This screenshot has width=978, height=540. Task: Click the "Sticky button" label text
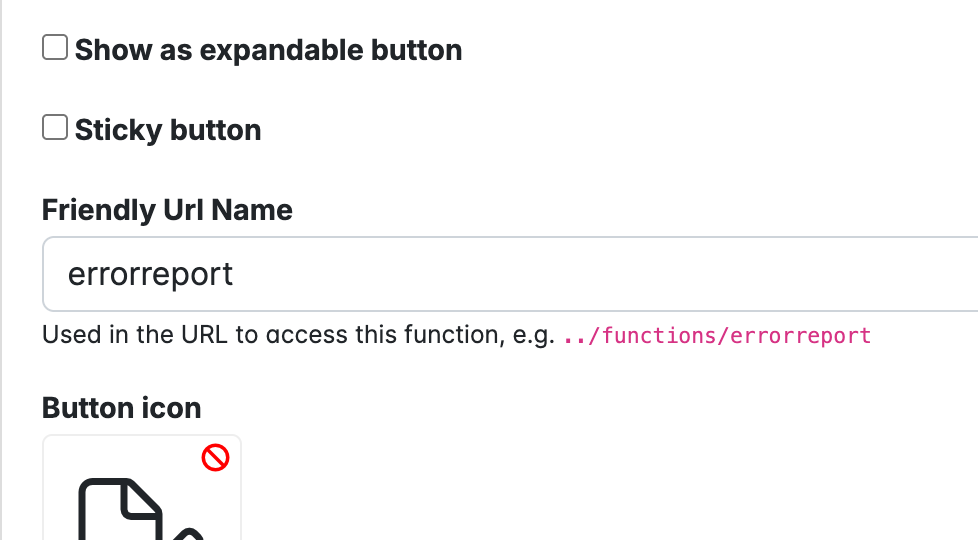click(168, 130)
